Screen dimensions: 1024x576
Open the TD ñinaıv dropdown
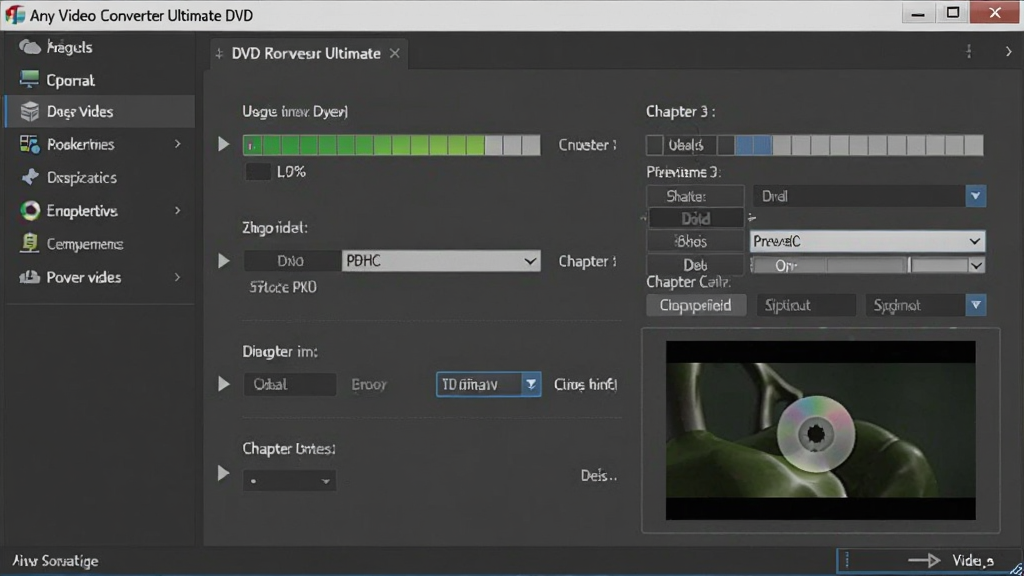click(x=488, y=384)
